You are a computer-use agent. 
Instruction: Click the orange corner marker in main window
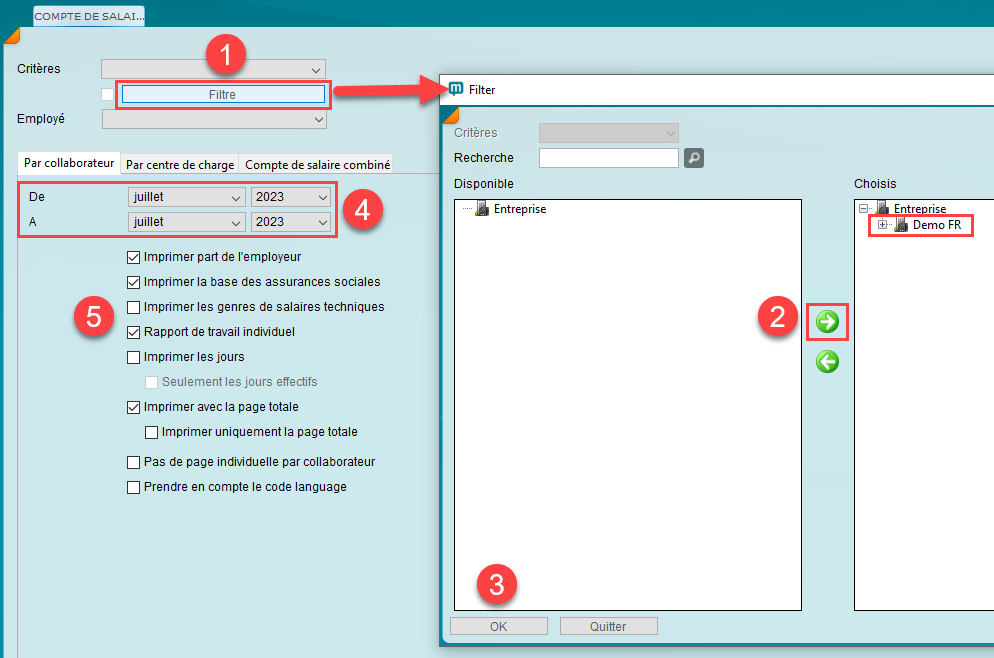click(x=12, y=37)
